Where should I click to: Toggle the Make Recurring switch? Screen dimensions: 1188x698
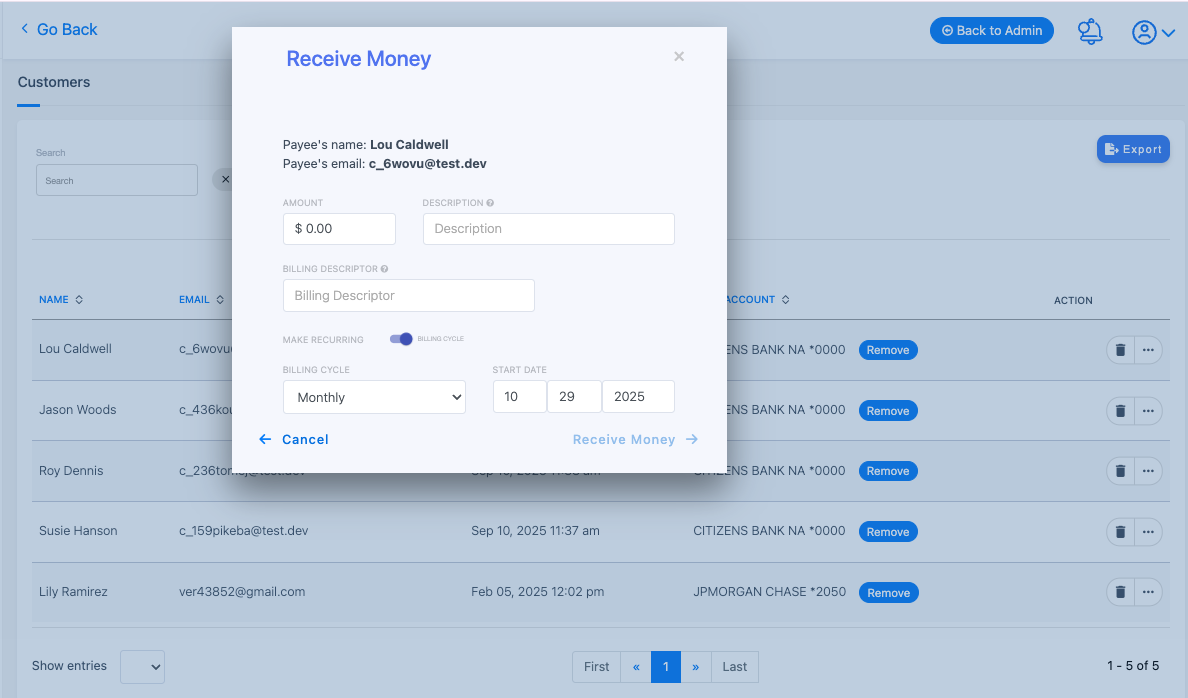[x=401, y=339]
